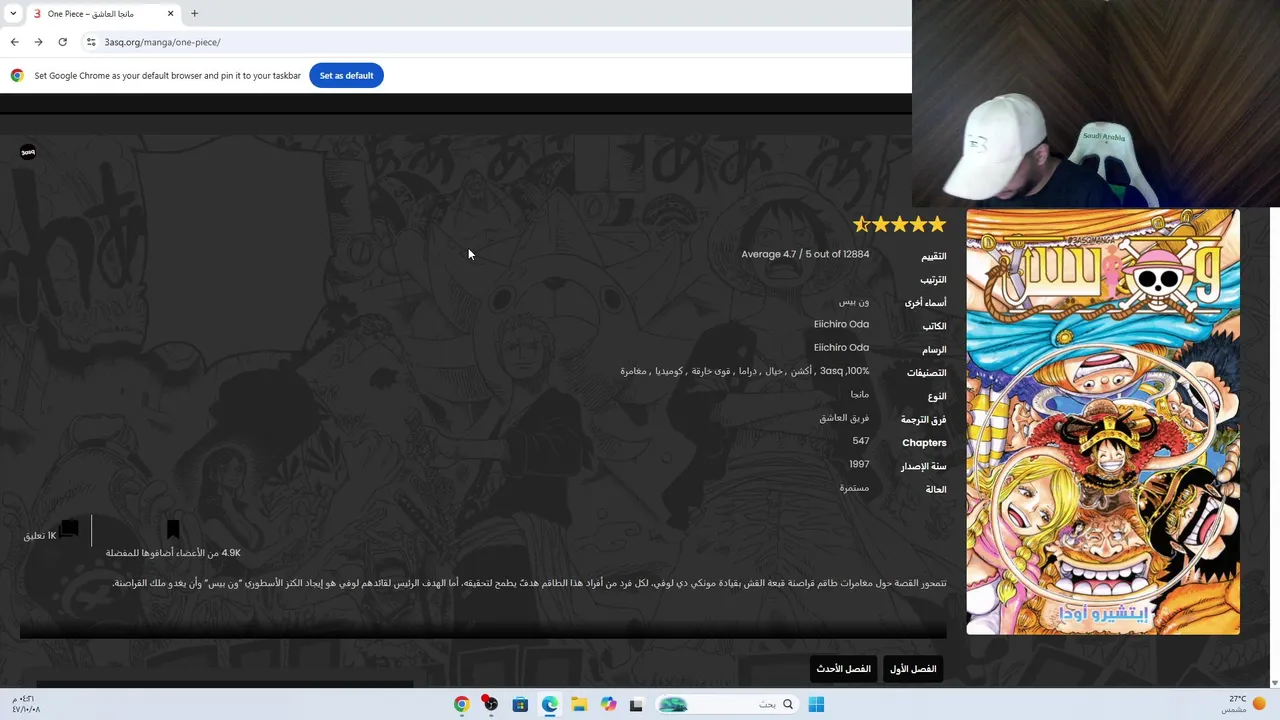Viewport: 1280px width, 720px height.
Task: Click the التقييم rating label
Action: click(934, 257)
